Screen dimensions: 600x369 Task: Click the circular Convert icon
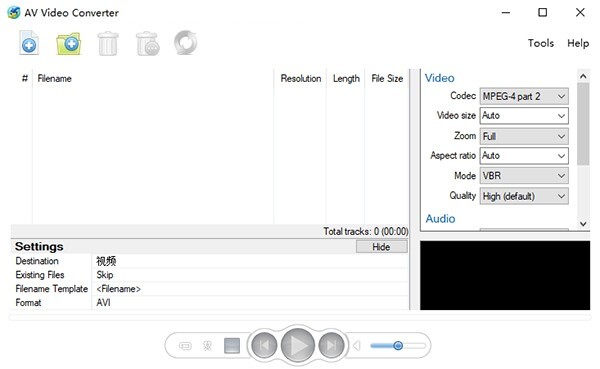[x=186, y=42]
